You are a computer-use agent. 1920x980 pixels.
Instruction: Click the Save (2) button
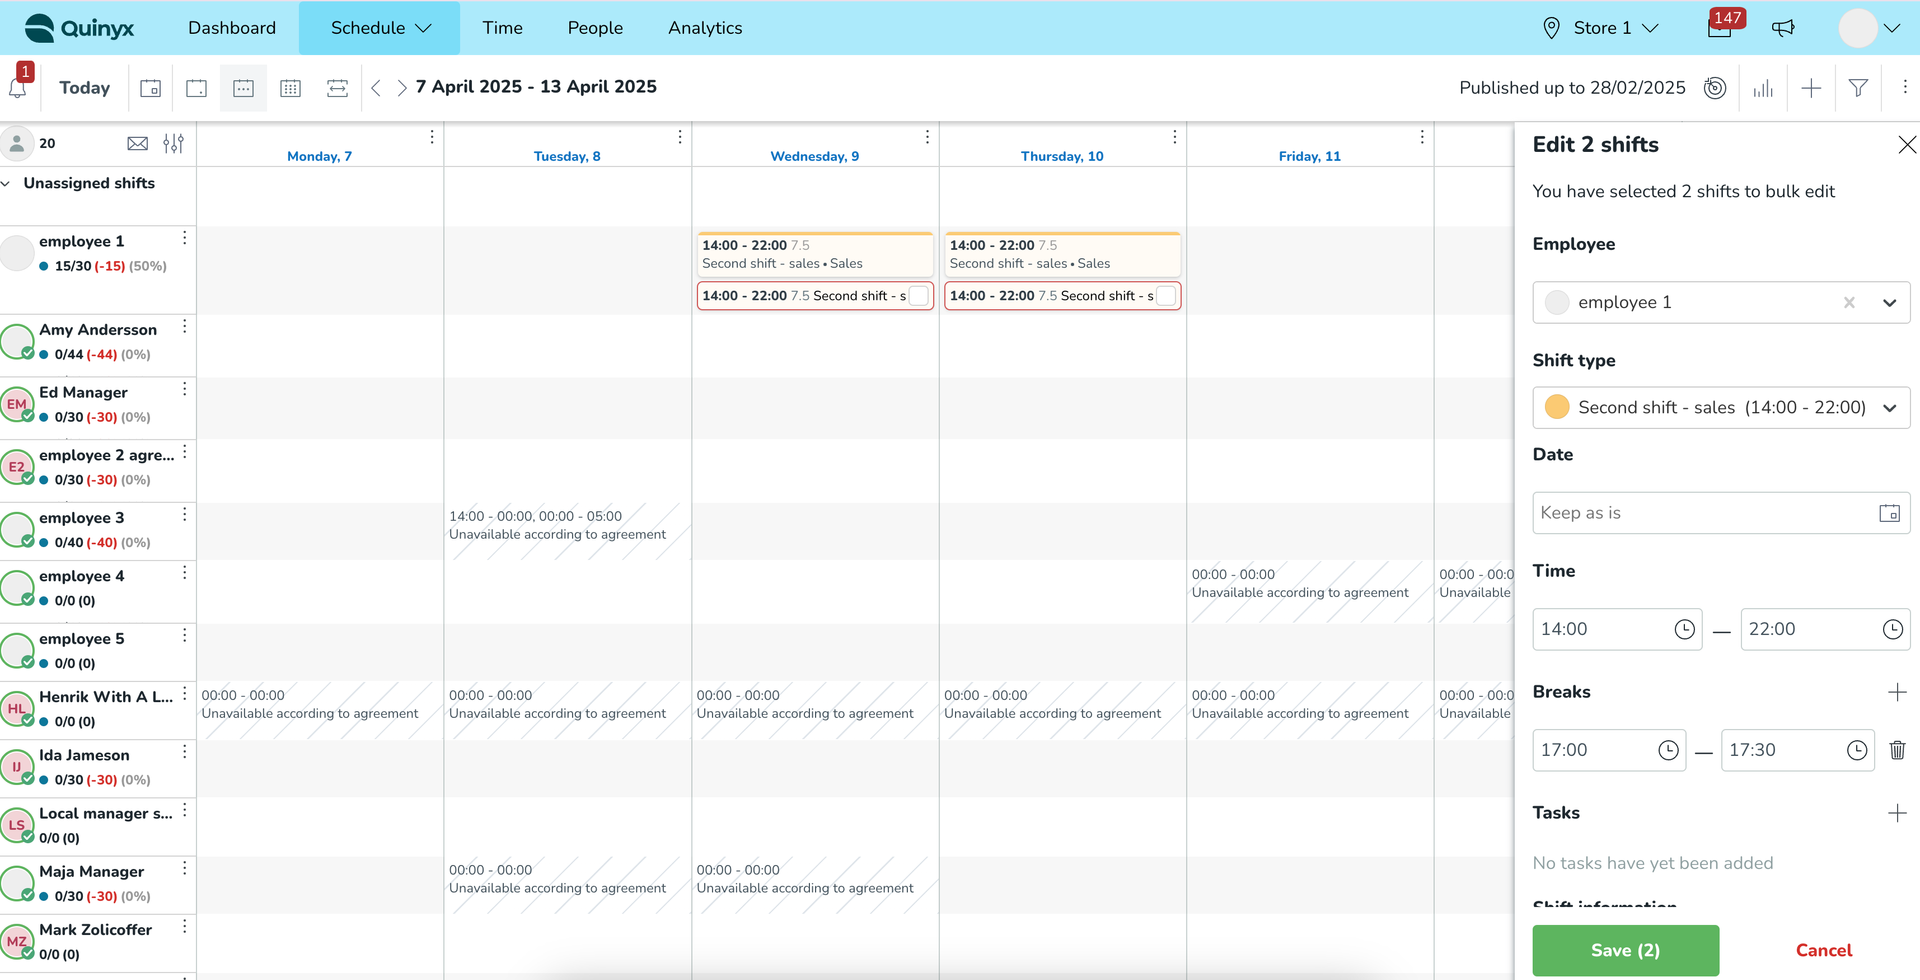(1625, 950)
